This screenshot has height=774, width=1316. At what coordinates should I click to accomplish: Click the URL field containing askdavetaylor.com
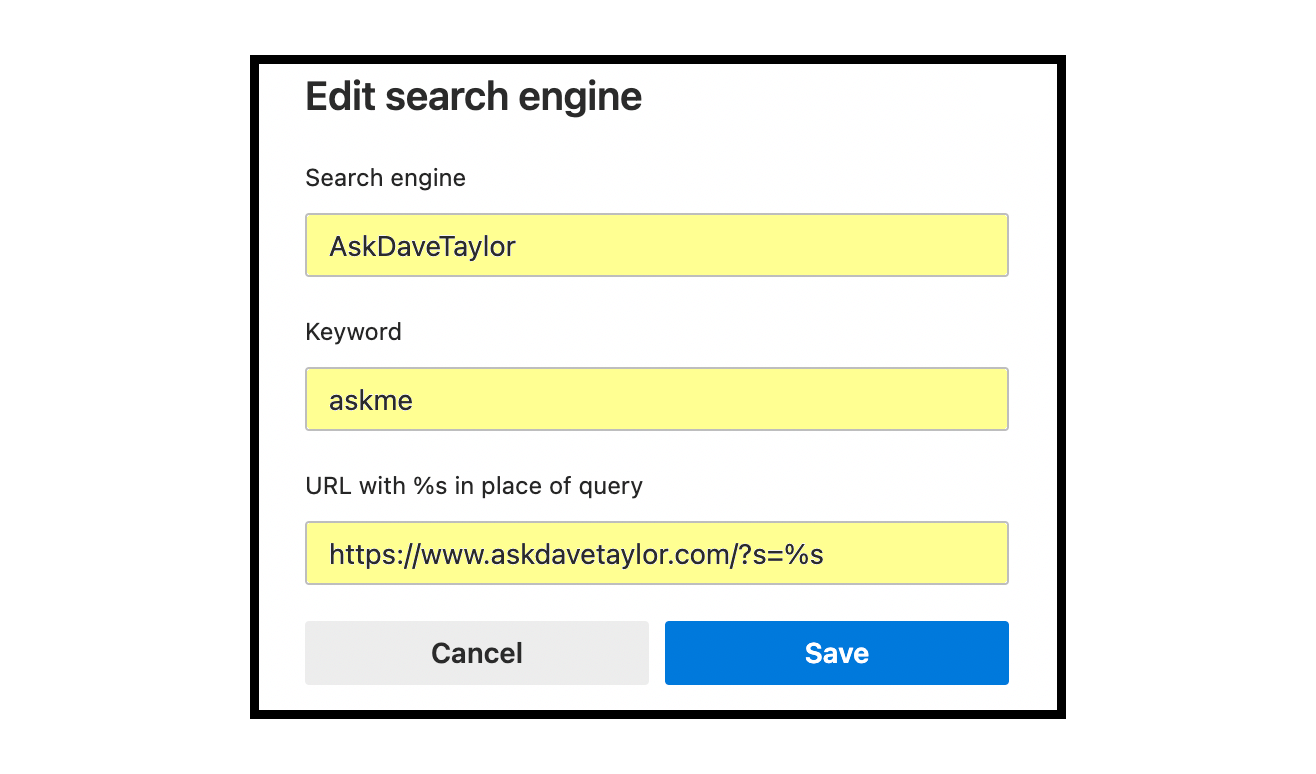click(656, 553)
